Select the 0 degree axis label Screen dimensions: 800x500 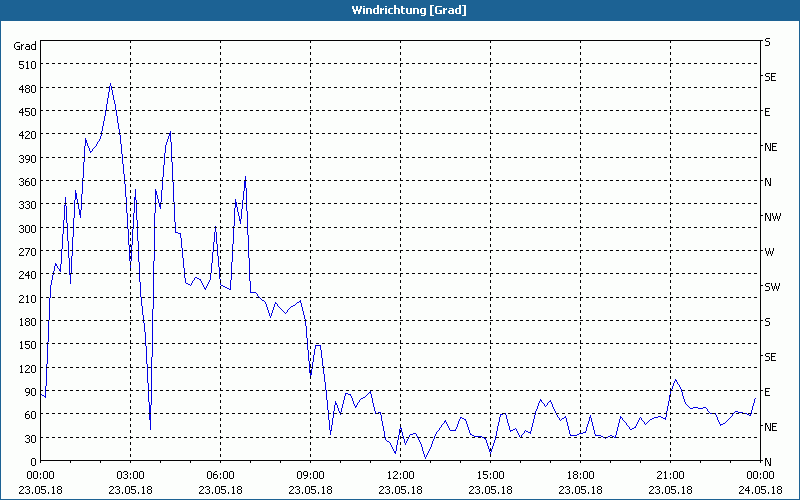point(33,462)
